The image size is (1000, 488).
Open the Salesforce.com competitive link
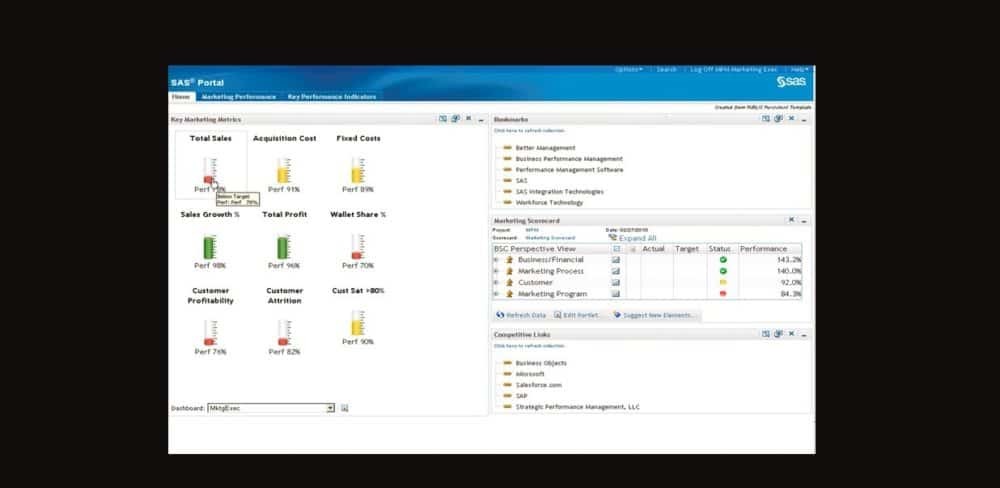point(539,384)
